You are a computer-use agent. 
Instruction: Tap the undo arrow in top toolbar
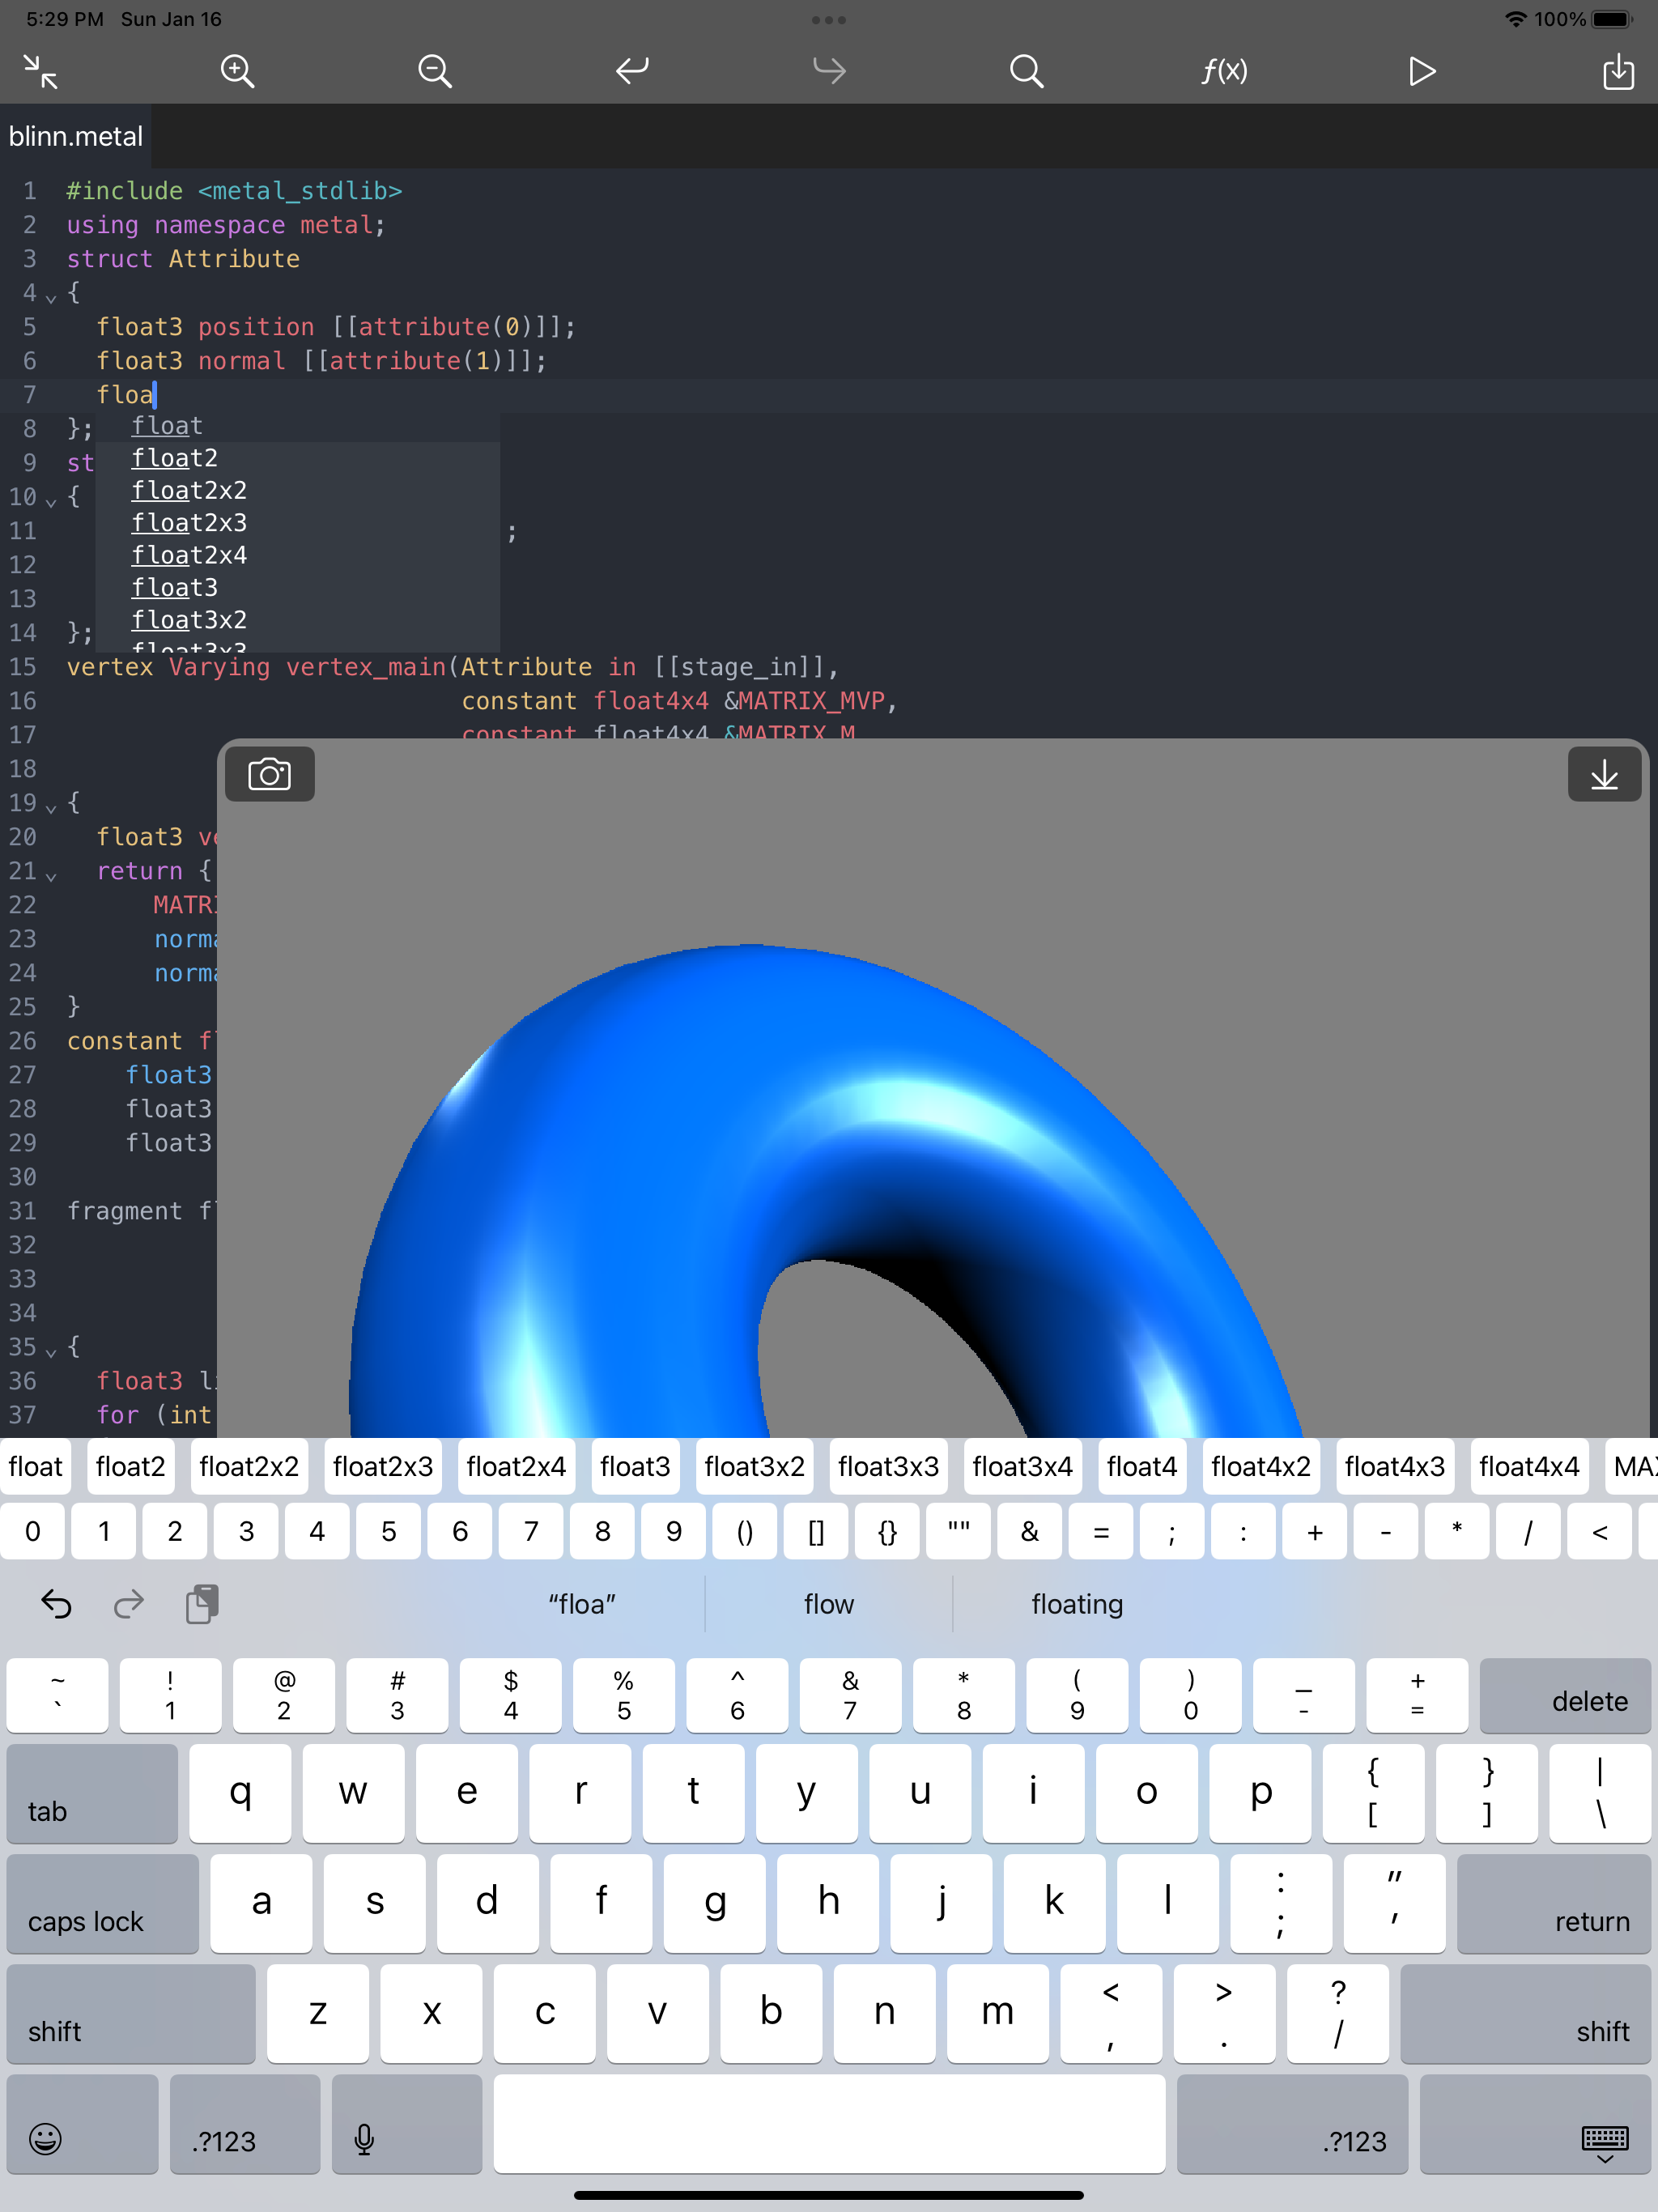(632, 71)
